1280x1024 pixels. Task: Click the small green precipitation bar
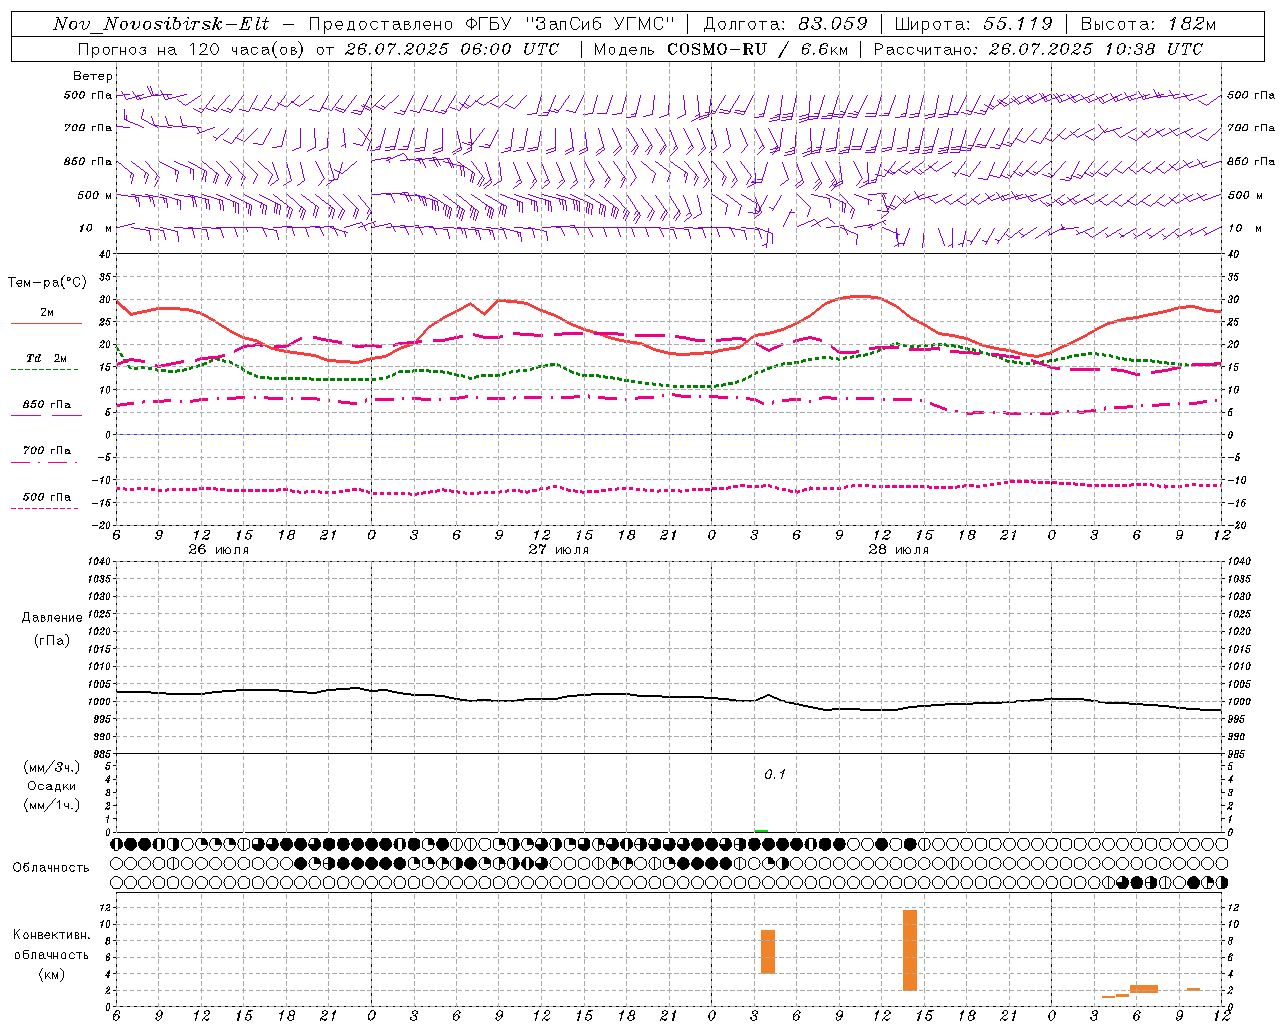pyautogui.click(x=761, y=830)
